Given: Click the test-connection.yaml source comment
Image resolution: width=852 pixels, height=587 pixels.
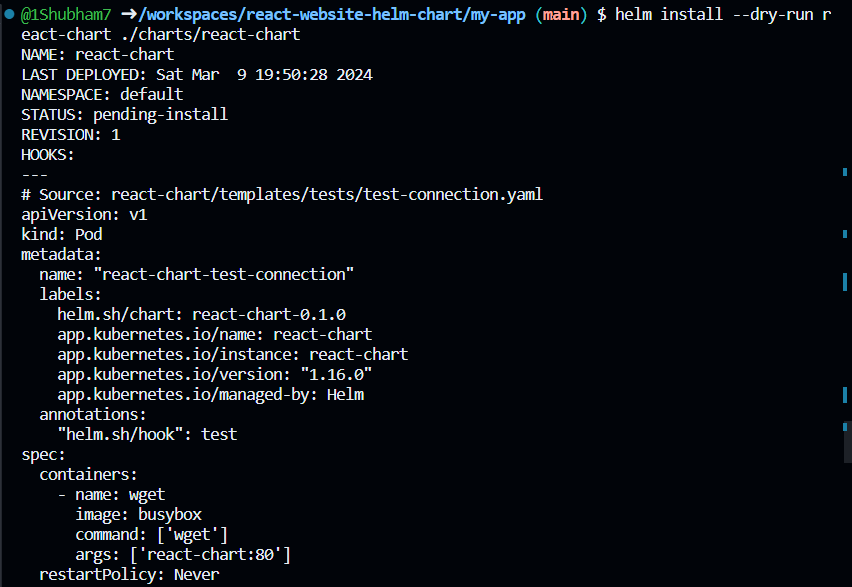Looking at the screenshot, I should (282, 194).
